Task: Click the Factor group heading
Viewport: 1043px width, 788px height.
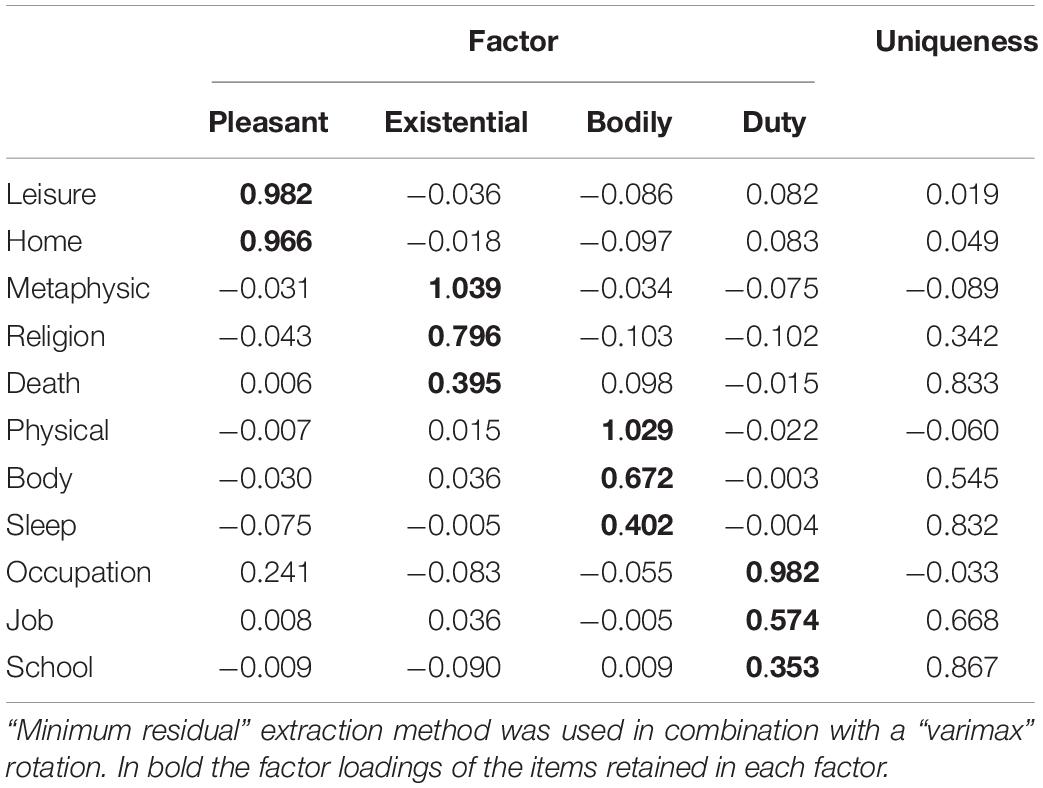Action: tap(513, 41)
